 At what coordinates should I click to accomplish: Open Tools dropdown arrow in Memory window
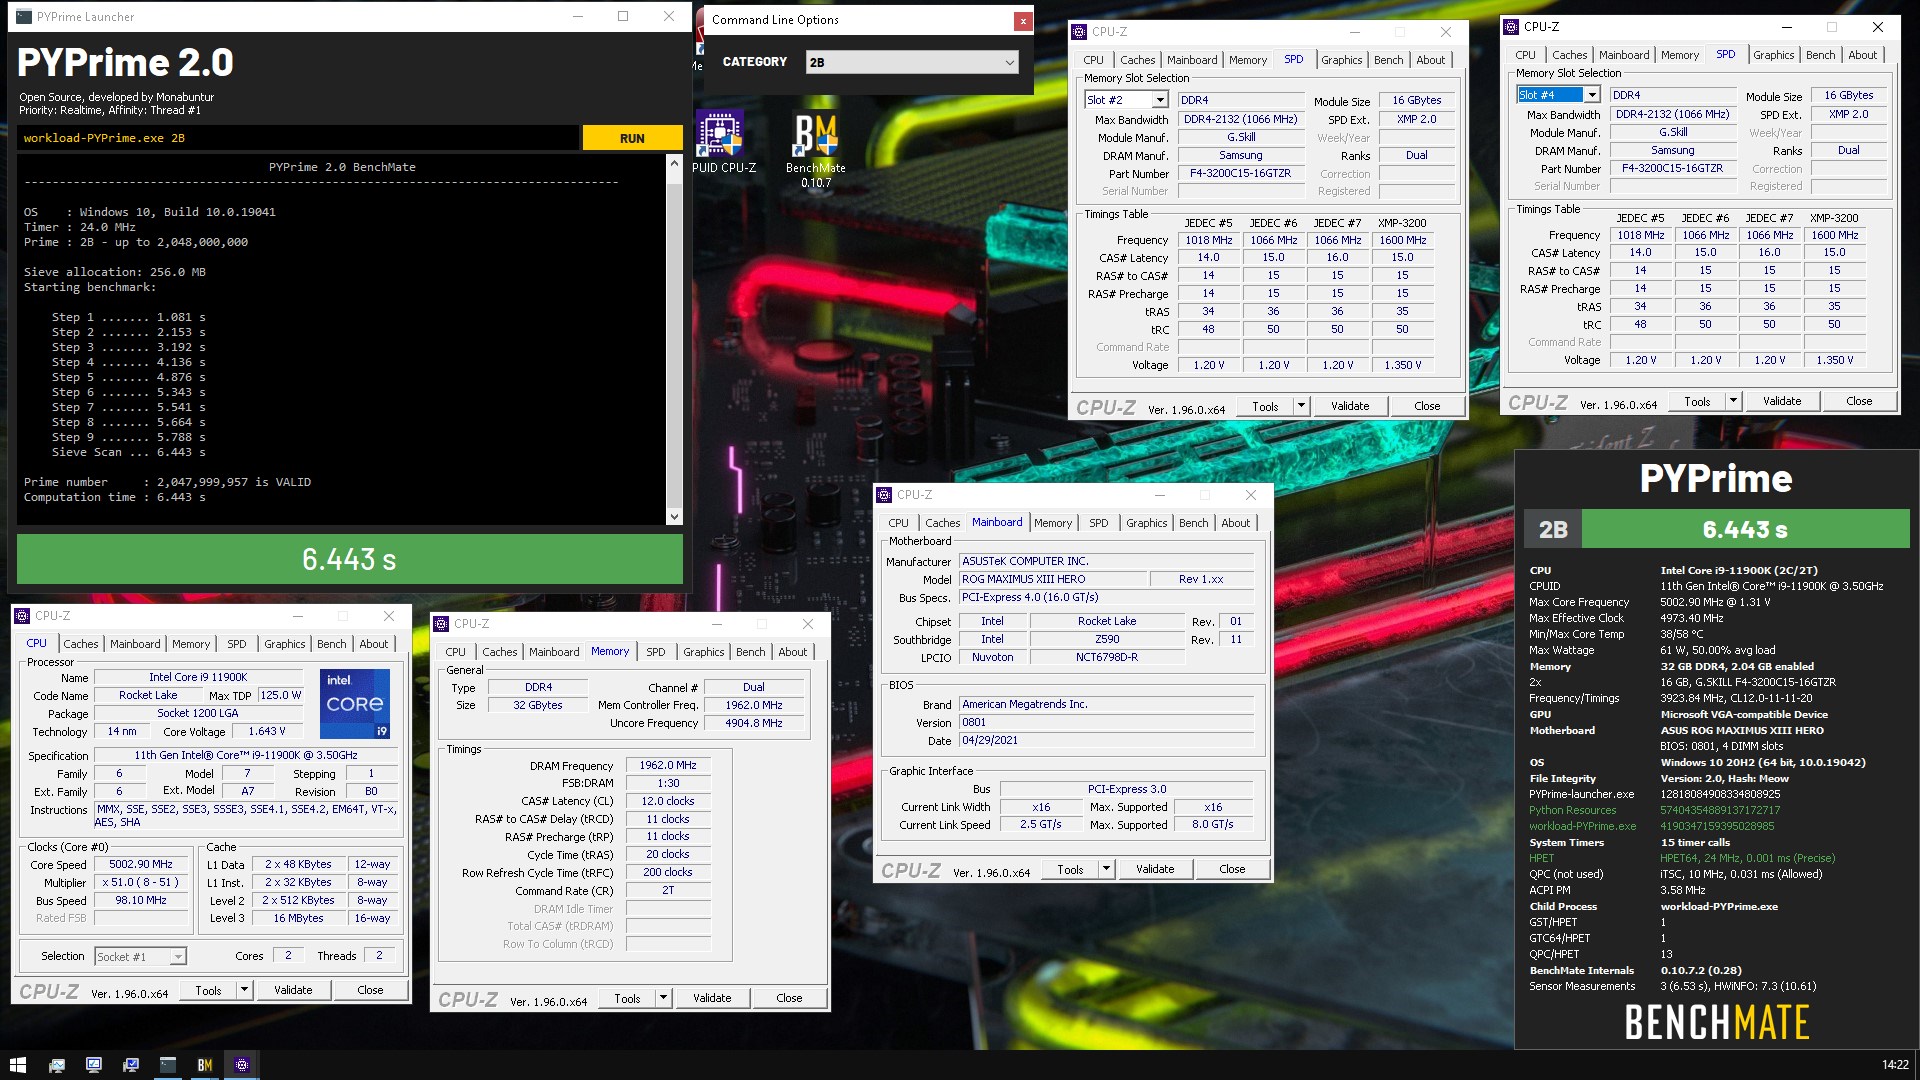[663, 998]
